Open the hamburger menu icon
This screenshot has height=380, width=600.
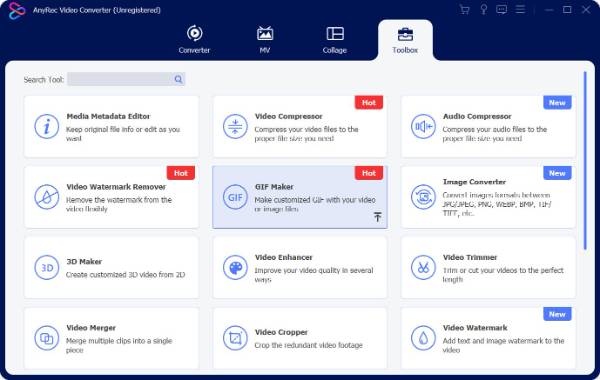pos(520,9)
